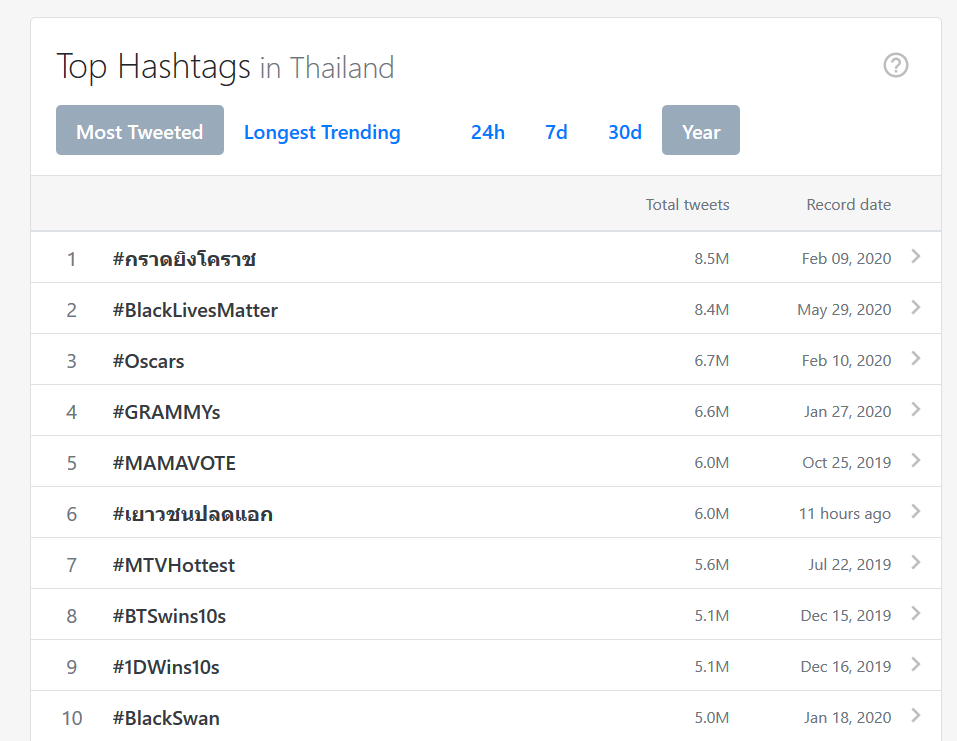Click the Jul 22, 2019 record date
957x741 pixels.
(850, 565)
